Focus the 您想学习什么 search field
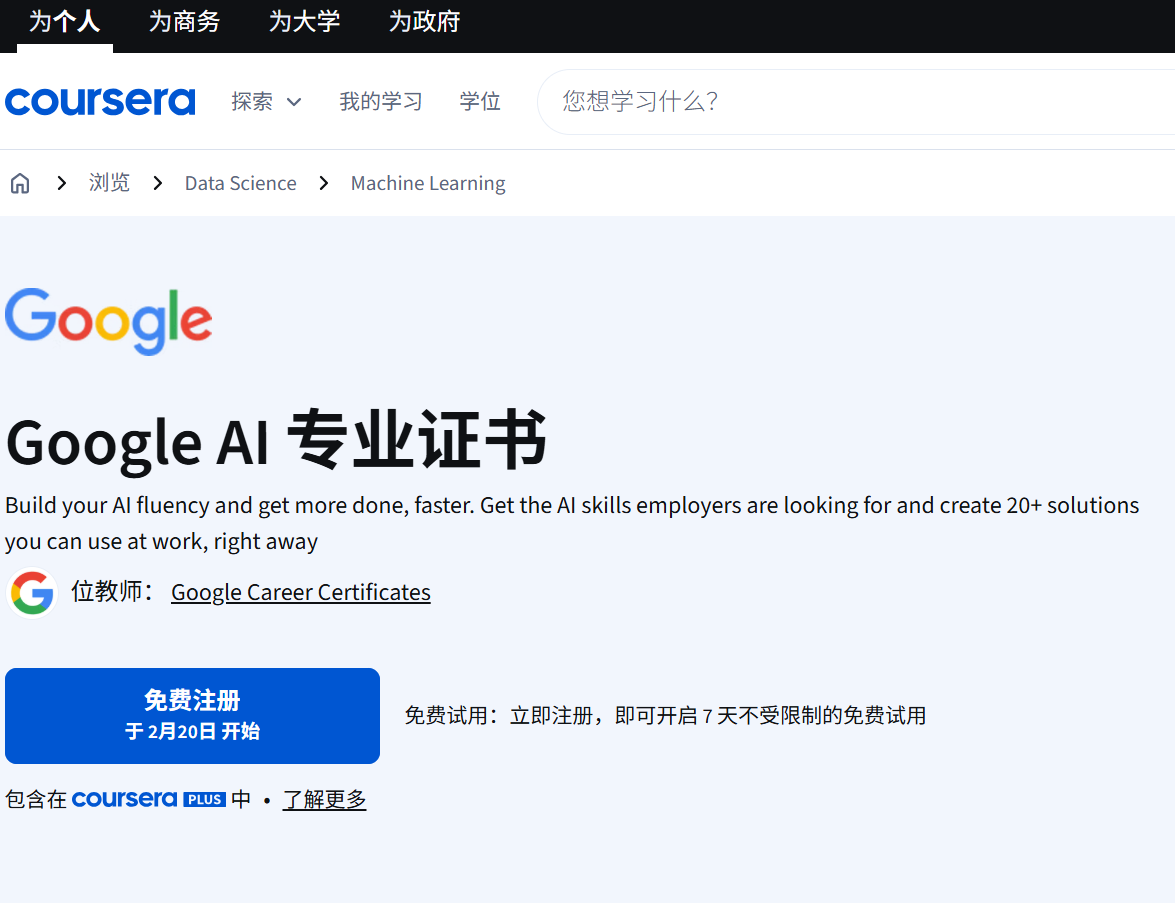This screenshot has width=1175, height=903. (x=856, y=102)
